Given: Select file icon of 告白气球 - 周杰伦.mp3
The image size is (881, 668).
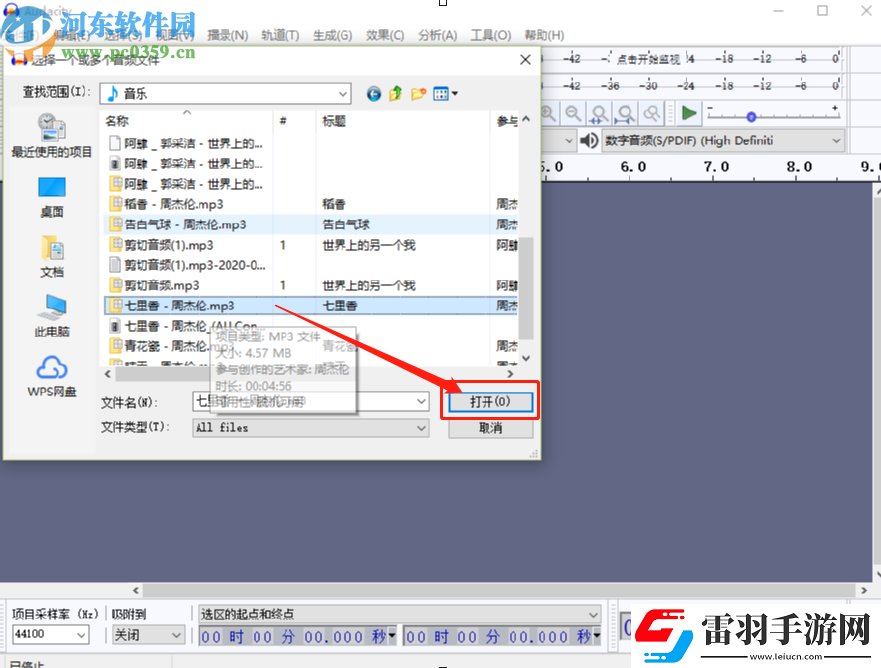Looking at the screenshot, I should [115, 224].
